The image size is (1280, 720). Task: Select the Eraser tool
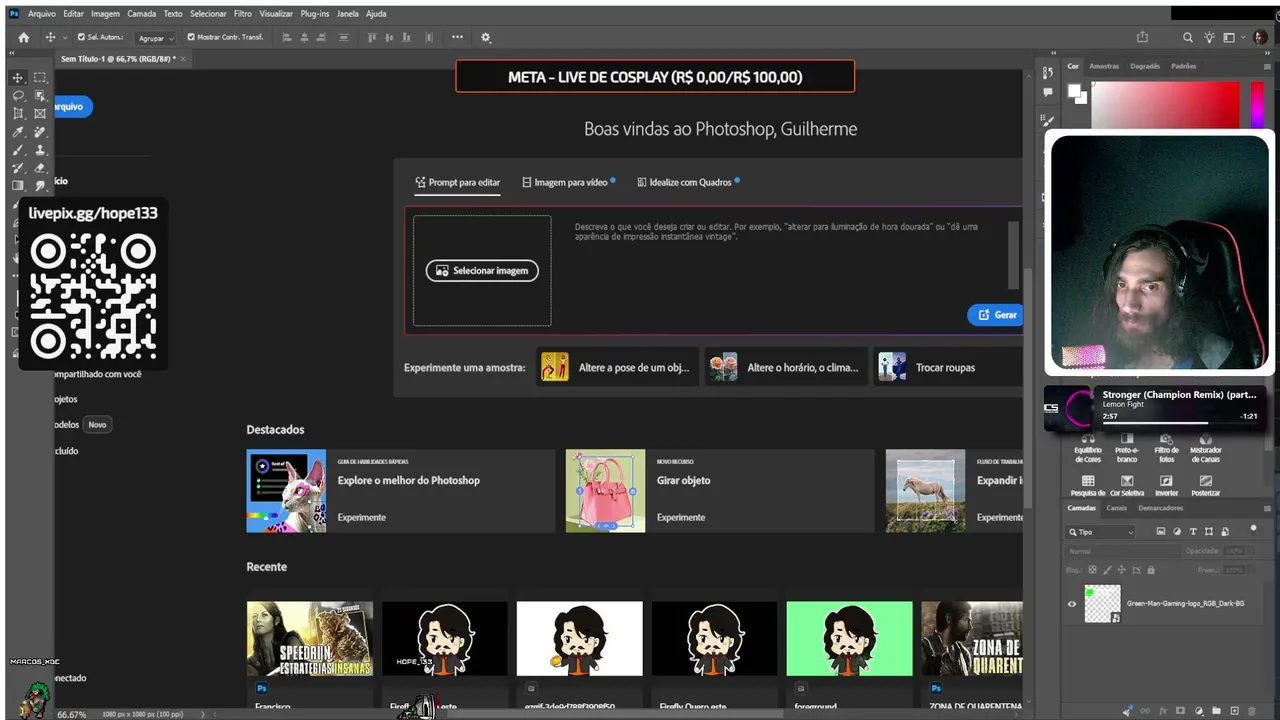[40, 168]
